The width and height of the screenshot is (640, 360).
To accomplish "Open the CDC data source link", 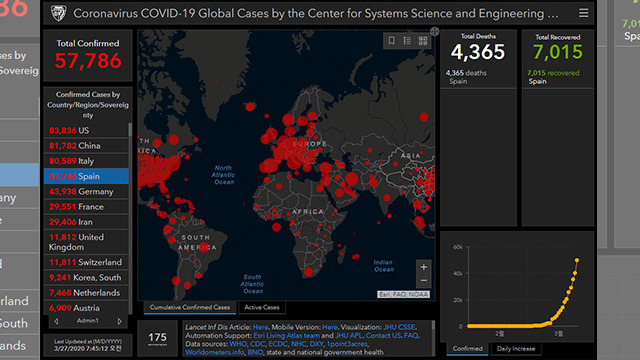I will coord(257,344).
